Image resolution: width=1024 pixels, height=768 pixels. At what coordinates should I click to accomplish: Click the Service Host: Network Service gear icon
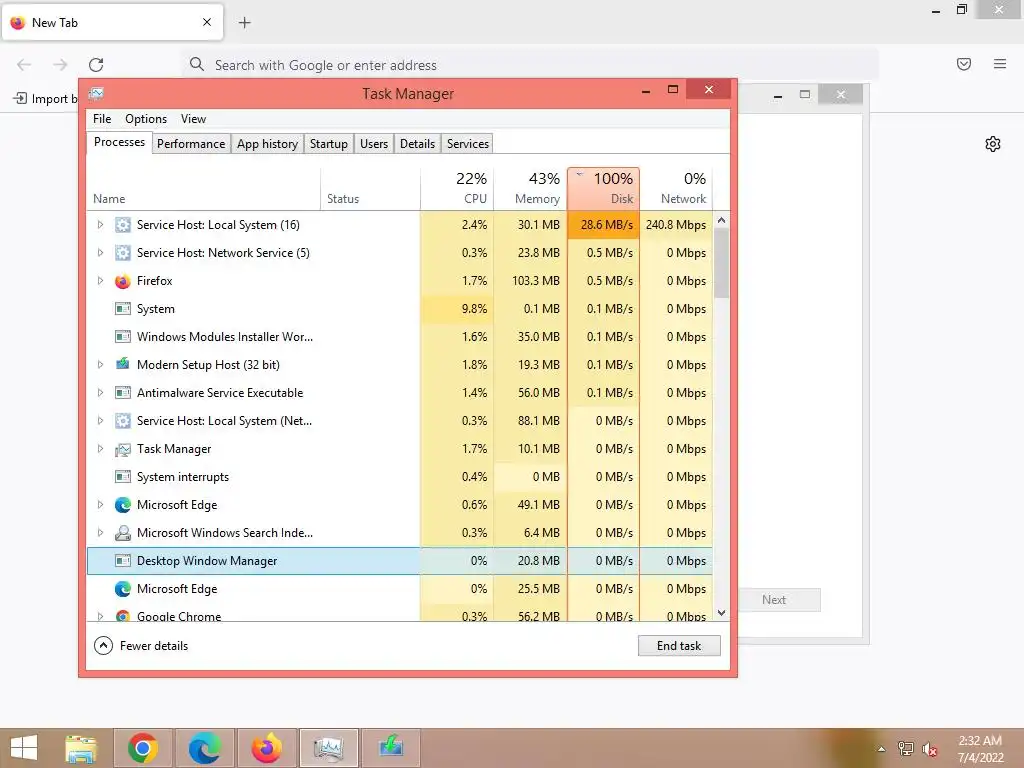(122, 253)
